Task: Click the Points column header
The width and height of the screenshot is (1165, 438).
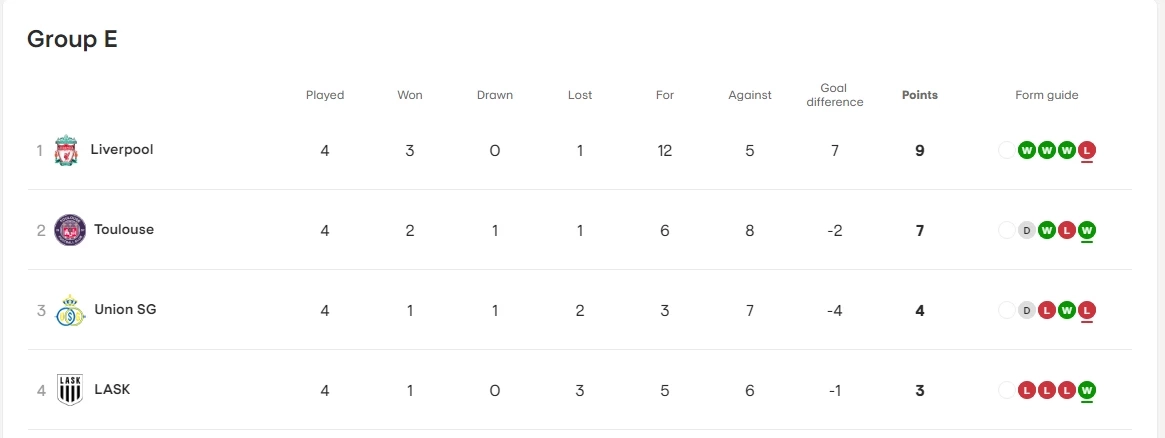Action: pos(919,95)
